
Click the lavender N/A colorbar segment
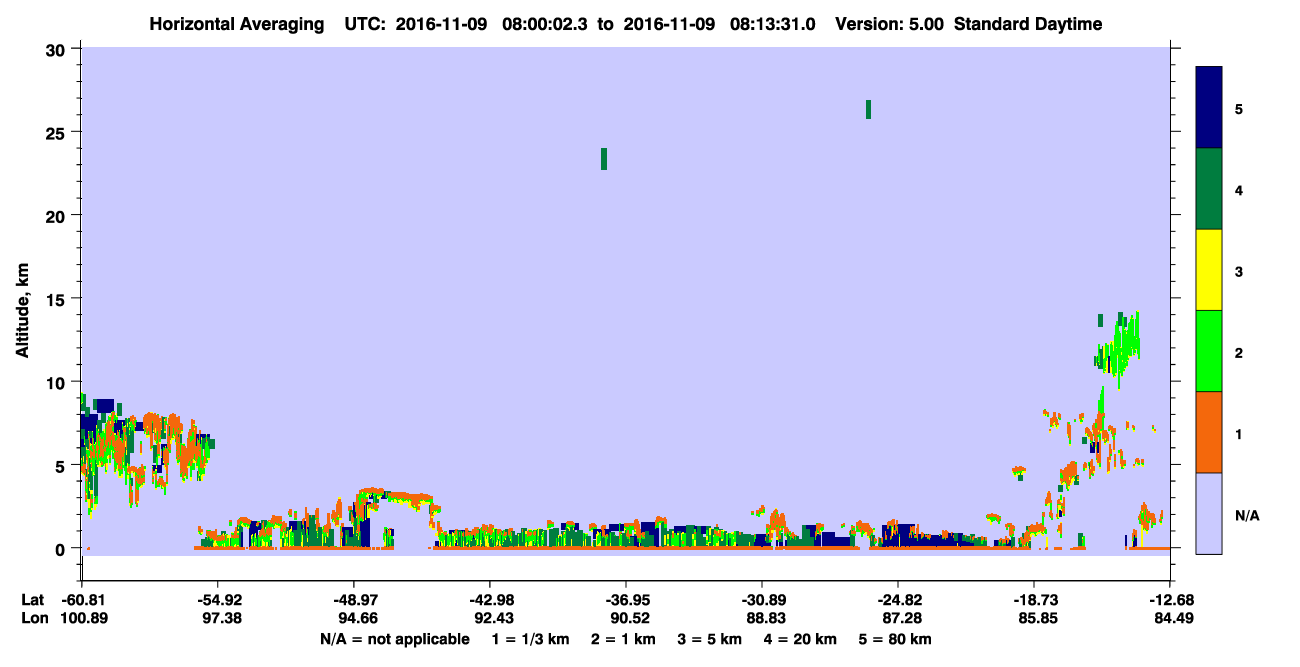pos(1209,513)
